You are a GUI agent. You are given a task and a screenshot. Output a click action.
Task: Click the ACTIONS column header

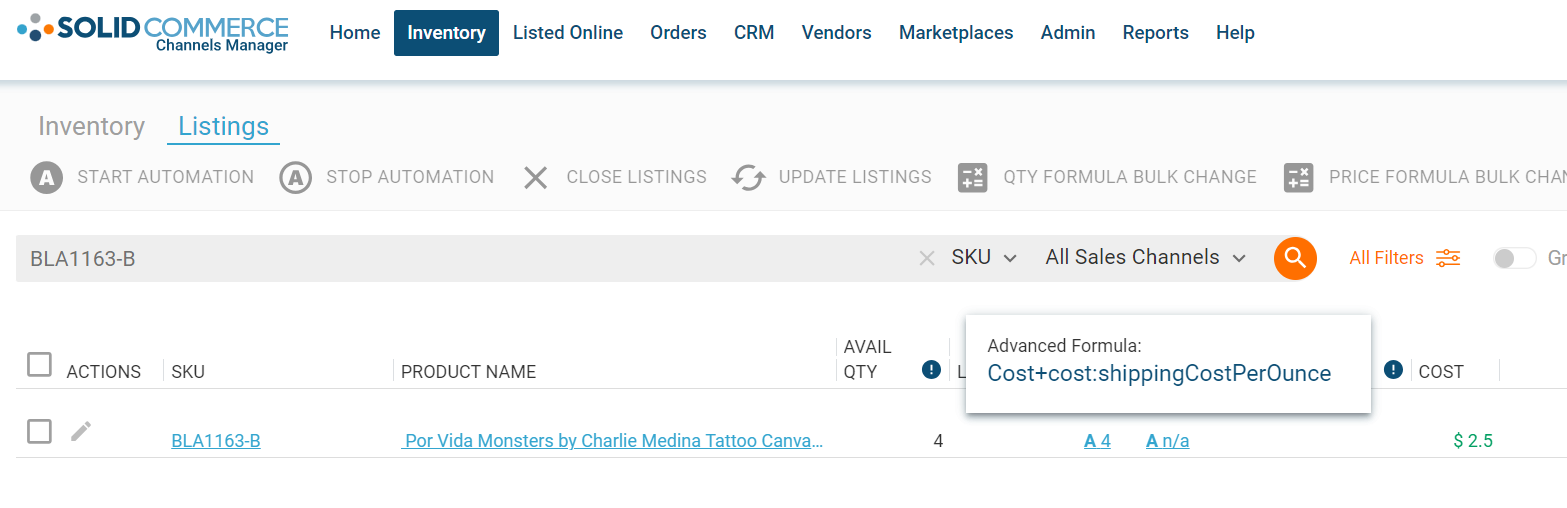(x=104, y=372)
